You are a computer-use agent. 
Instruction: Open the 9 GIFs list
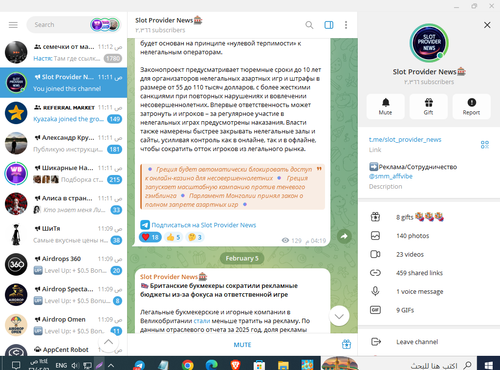point(429,310)
